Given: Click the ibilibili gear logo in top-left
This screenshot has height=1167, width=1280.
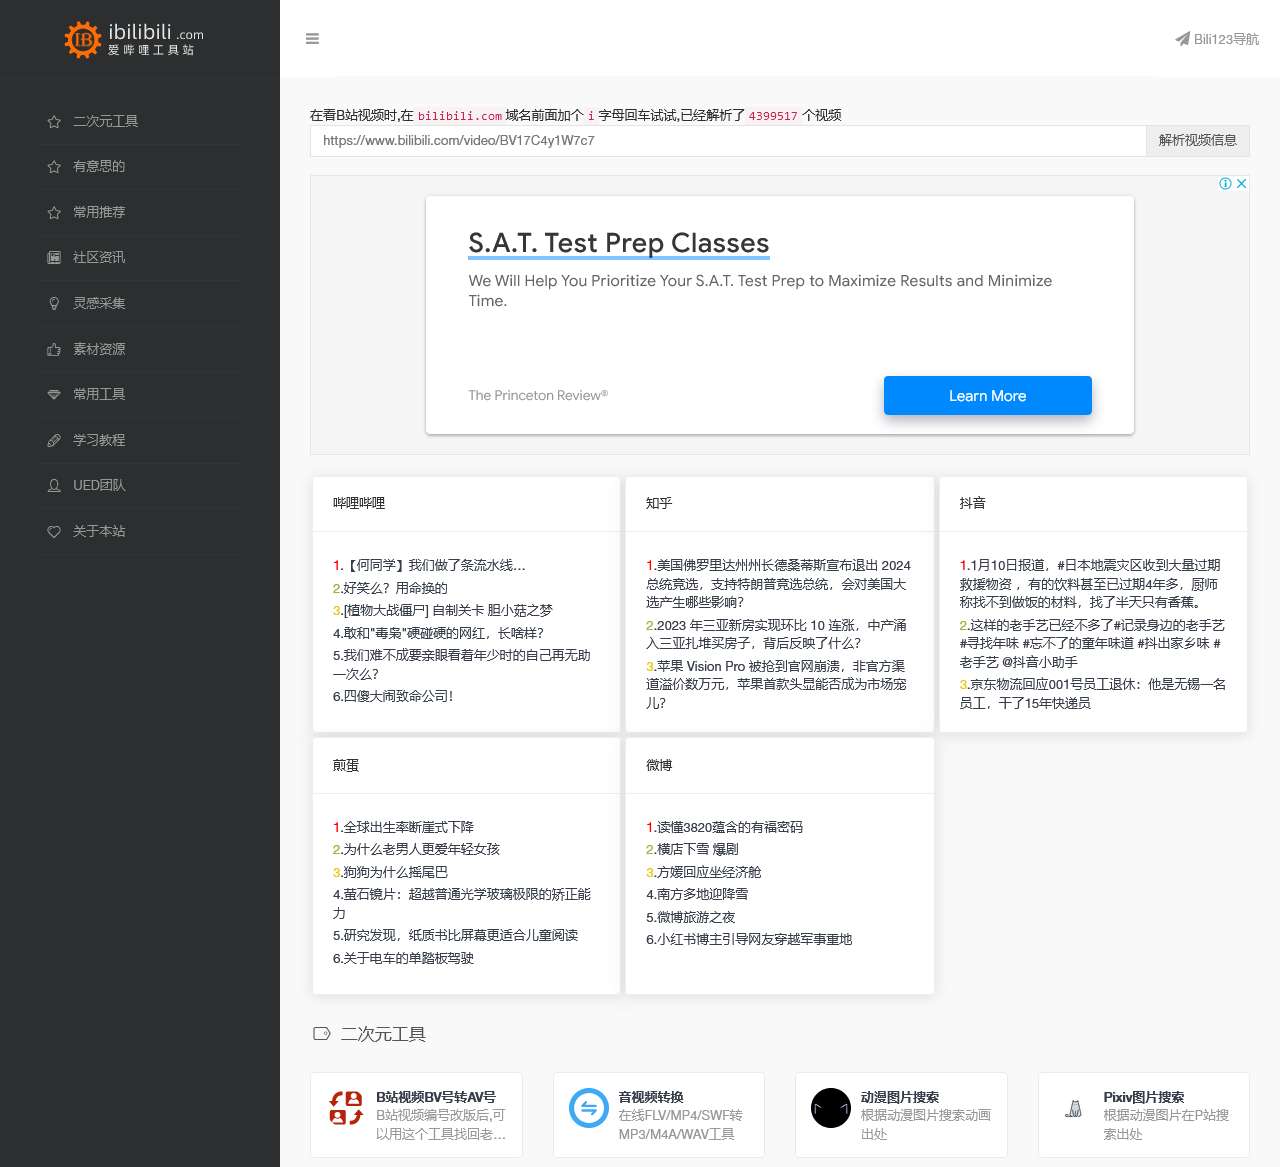Looking at the screenshot, I should (x=82, y=39).
